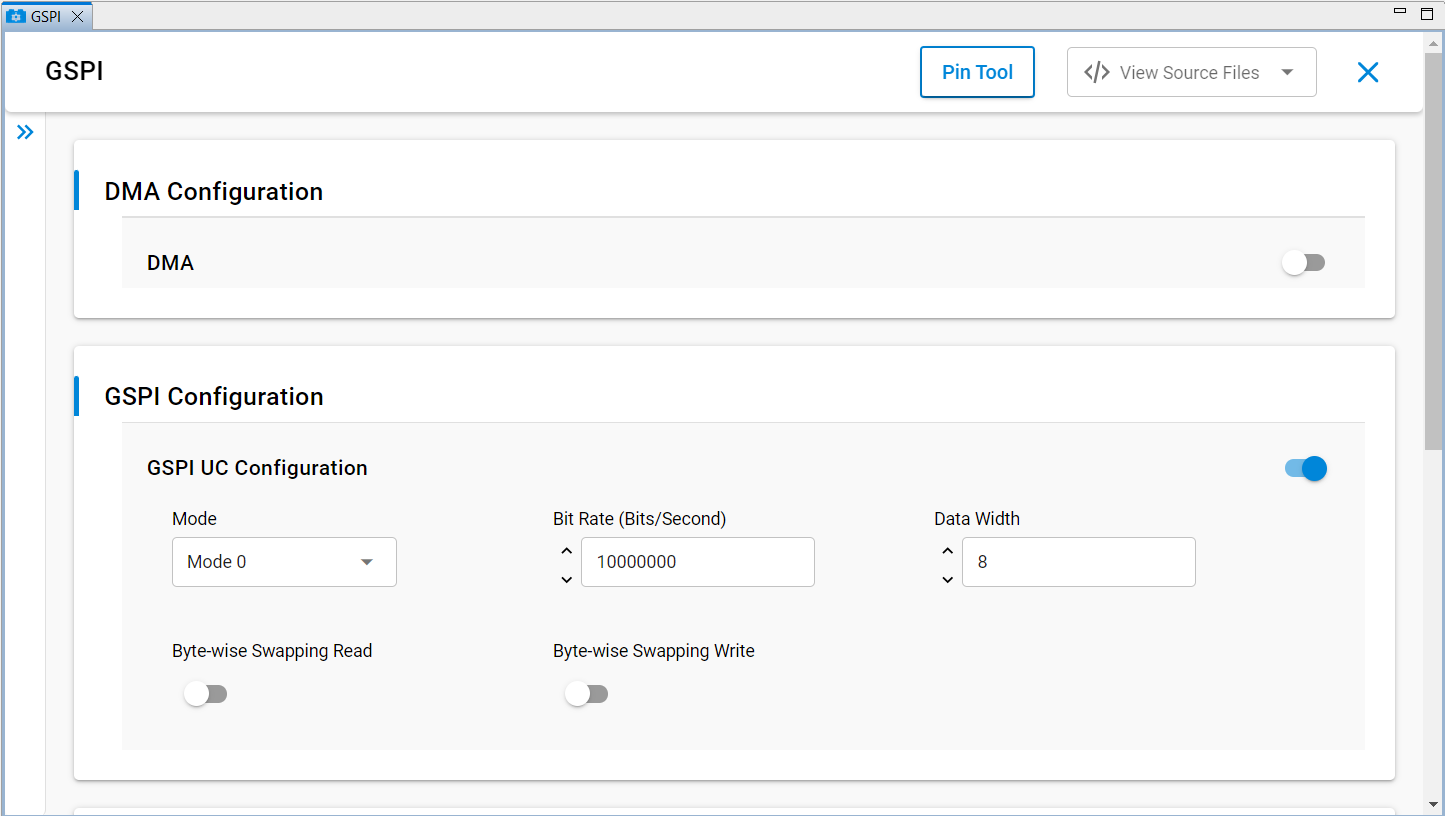Enable the DMA toggle switch
Screen dimensions: 1445x816
pos(1304,263)
